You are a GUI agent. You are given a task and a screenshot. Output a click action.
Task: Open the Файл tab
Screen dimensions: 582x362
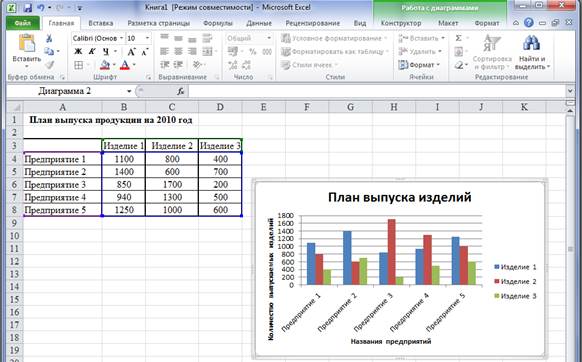pos(23,23)
